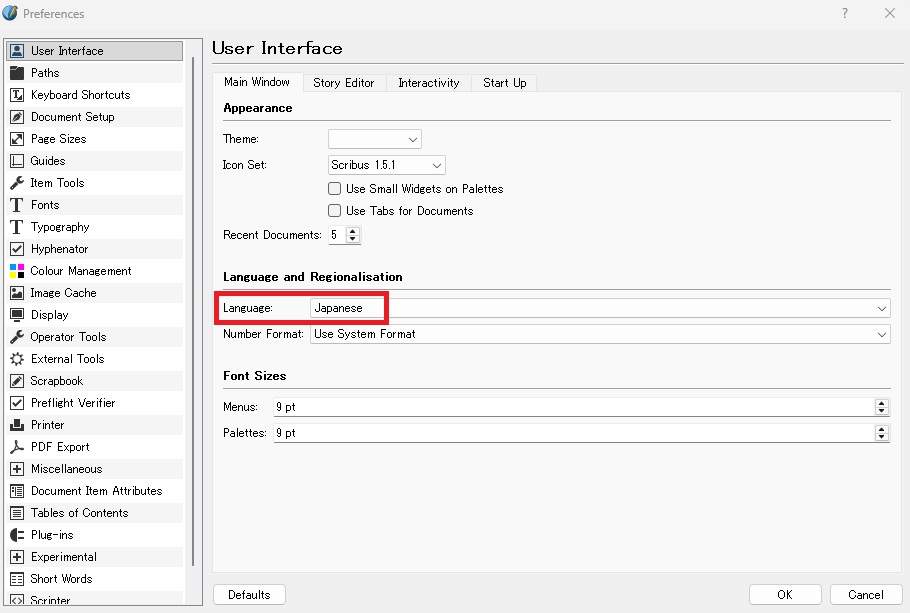910x613 pixels.
Task: Click the PDF Export icon
Action: pos(17,447)
